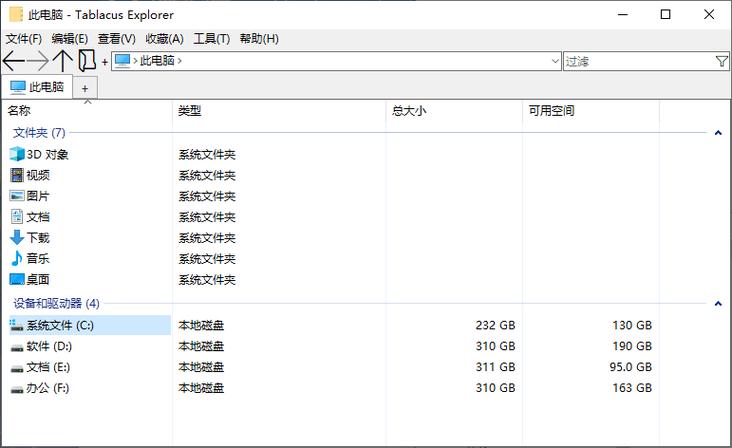Select the 办公 (F:) drive name
The height and width of the screenshot is (448, 732).
48,388
